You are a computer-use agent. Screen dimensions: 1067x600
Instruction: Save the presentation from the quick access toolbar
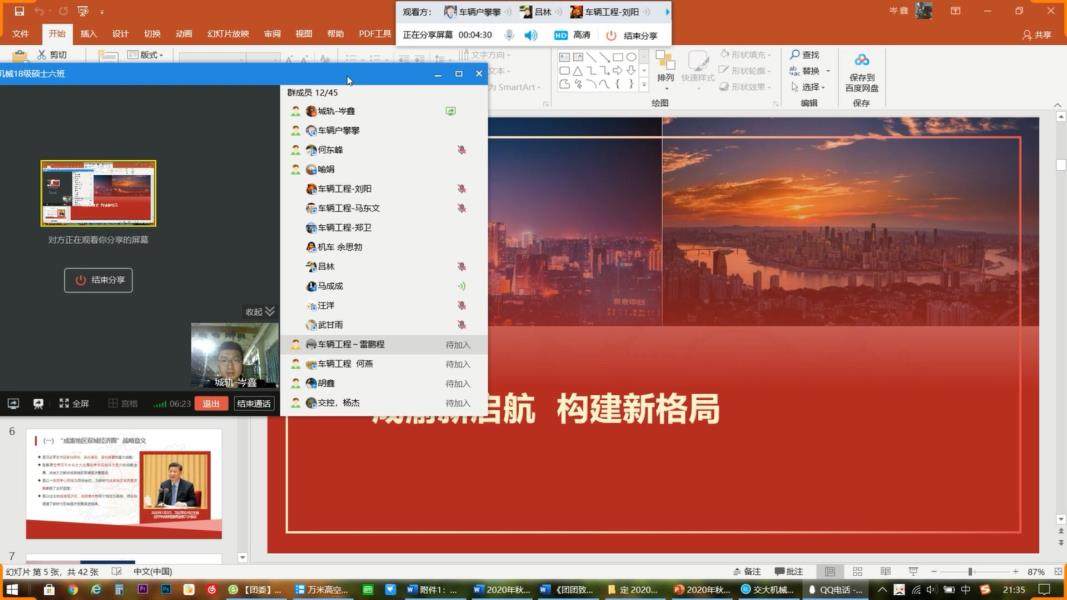pyautogui.click(x=19, y=11)
